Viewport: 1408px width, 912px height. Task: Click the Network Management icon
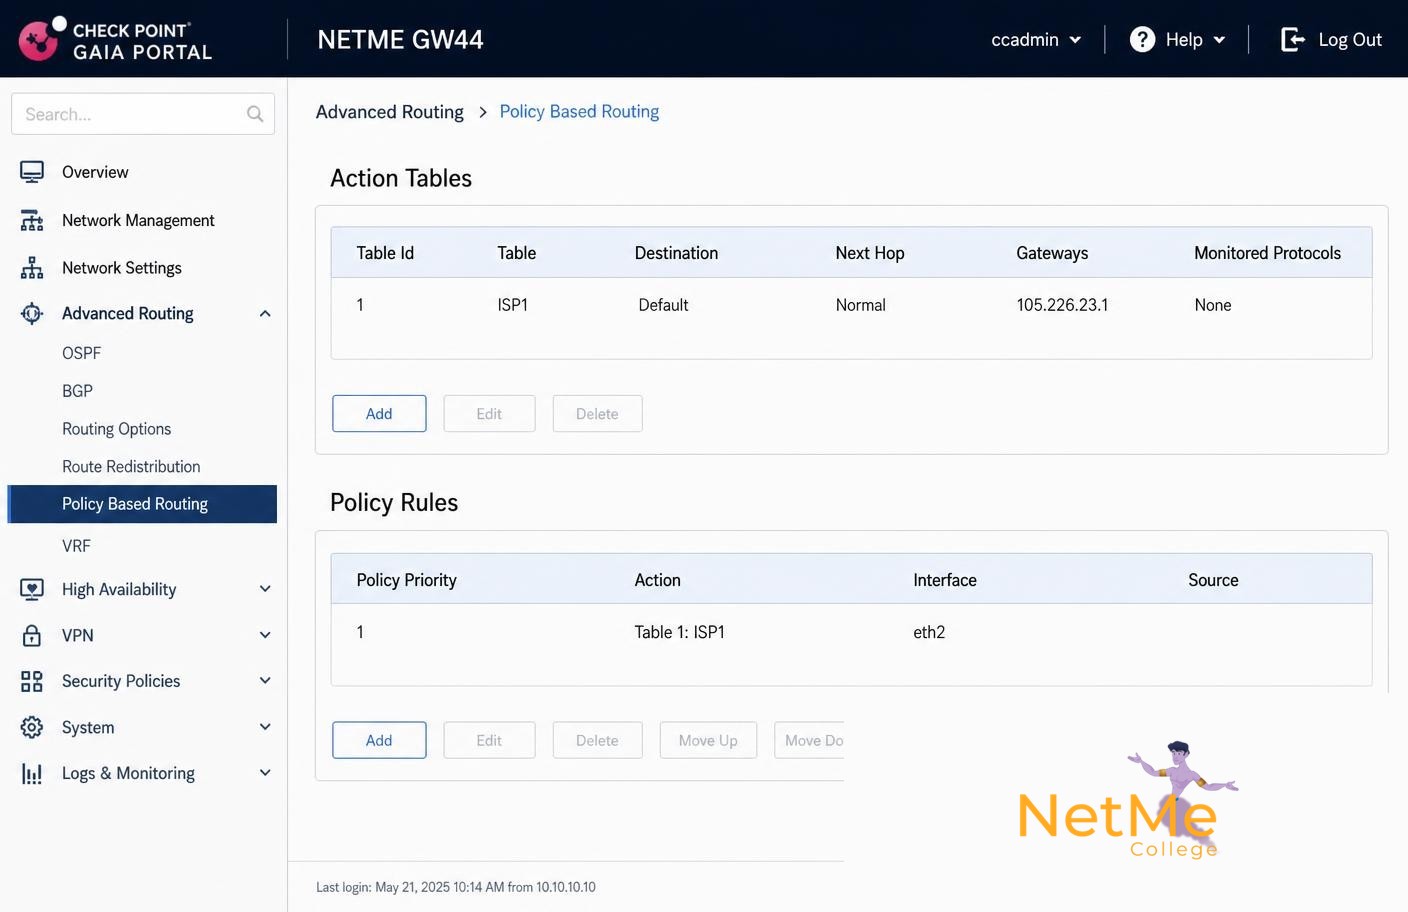click(32, 220)
